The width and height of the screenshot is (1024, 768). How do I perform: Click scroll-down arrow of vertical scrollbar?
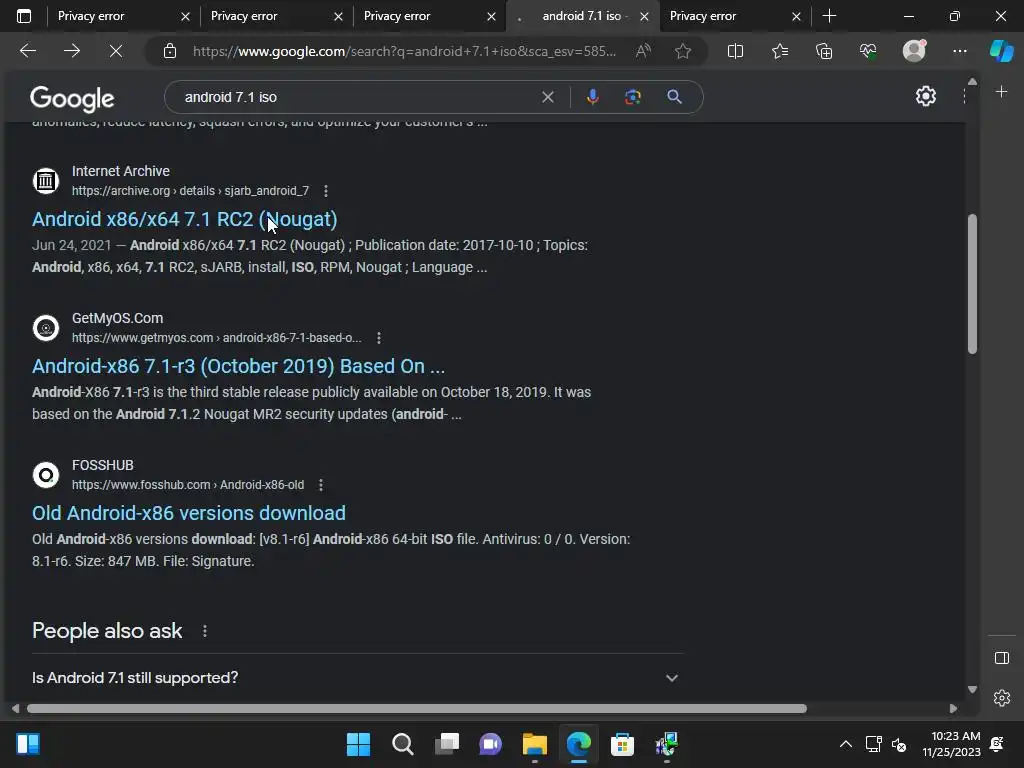click(x=972, y=689)
